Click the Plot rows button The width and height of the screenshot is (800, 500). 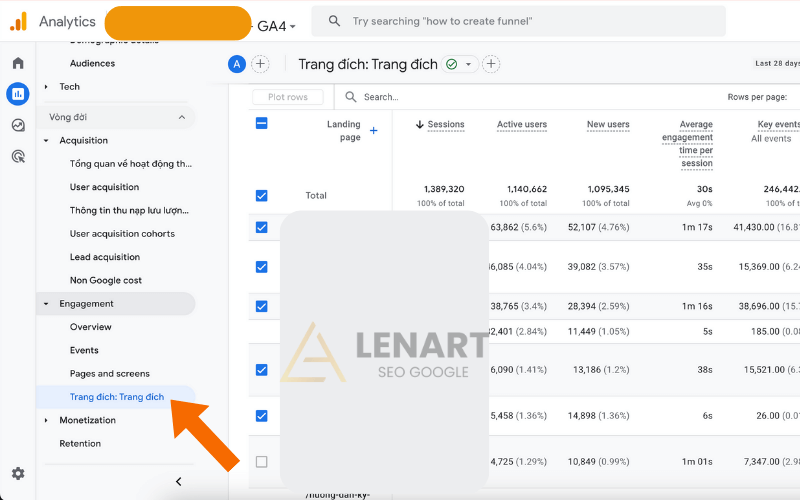tap(288, 97)
